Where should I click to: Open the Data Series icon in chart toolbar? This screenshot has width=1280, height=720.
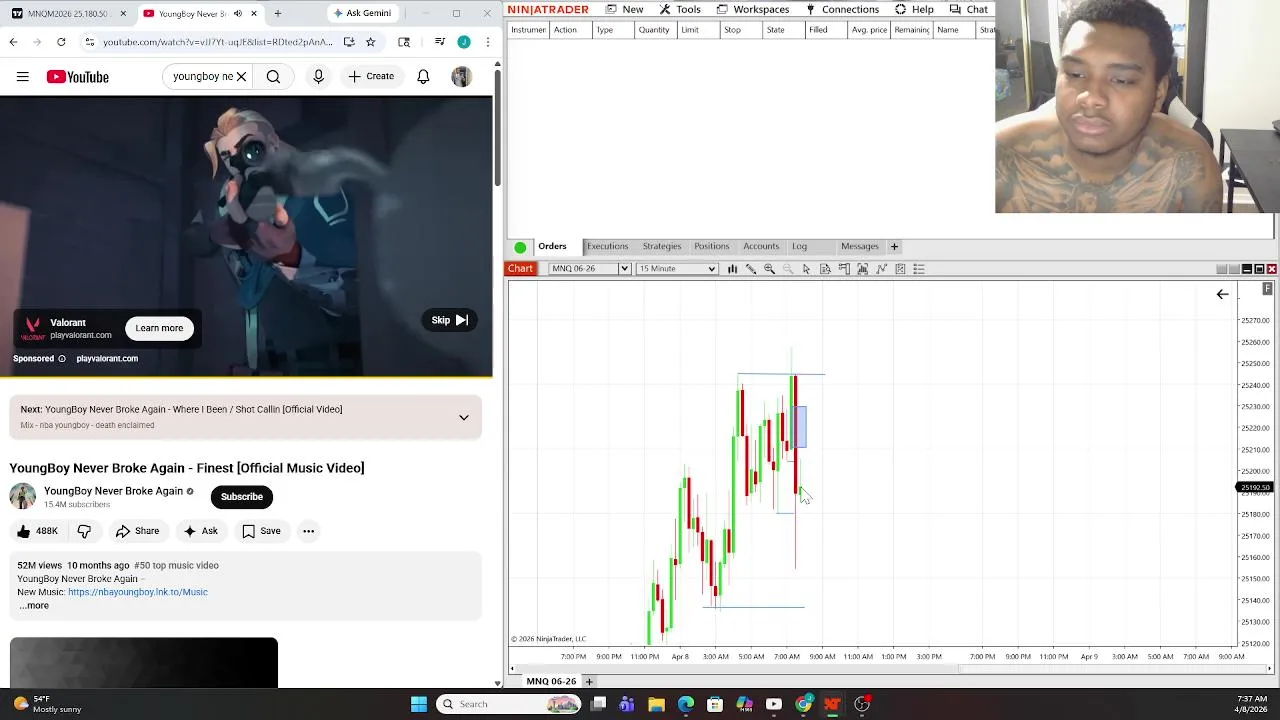click(x=825, y=269)
